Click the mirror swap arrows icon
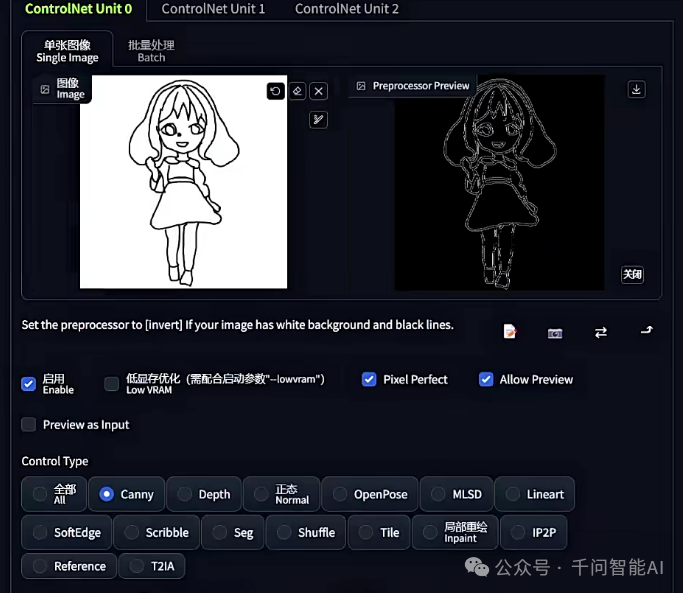The width and height of the screenshot is (684, 594). (x=601, y=333)
